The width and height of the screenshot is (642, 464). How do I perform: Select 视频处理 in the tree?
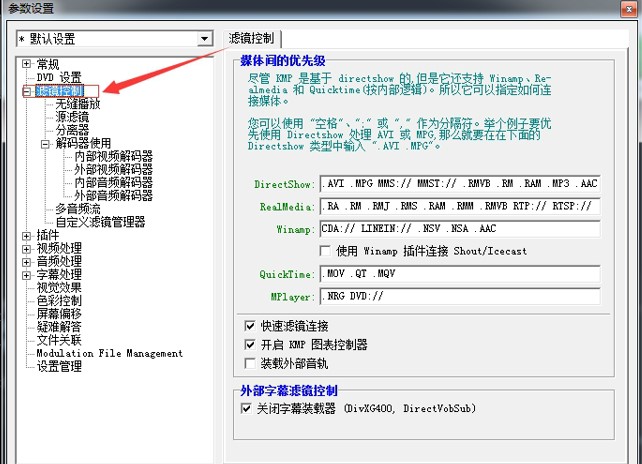(x=59, y=248)
